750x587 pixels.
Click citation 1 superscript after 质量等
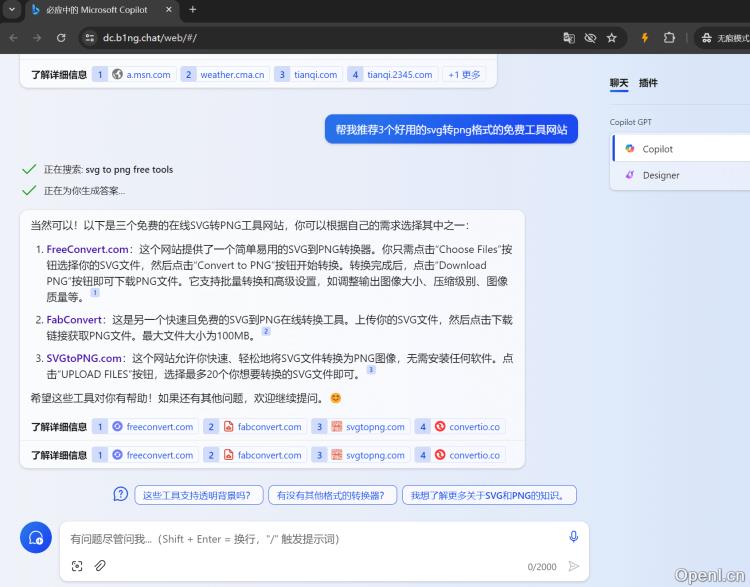(95, 292)
